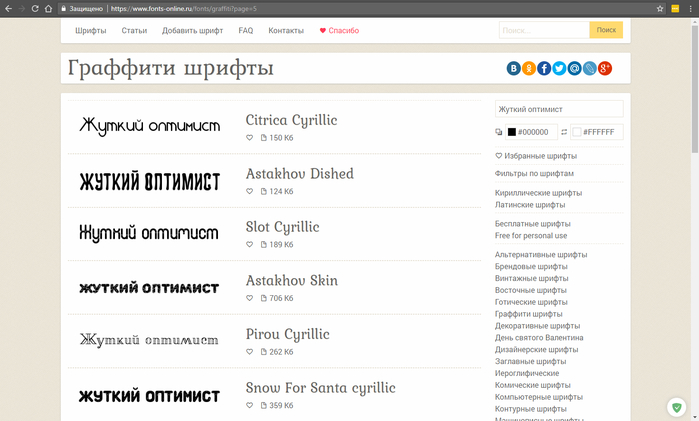This screenshot has height=421, width=699.
Task: Open Винтажные шрифты category
Action: (532, 278)
